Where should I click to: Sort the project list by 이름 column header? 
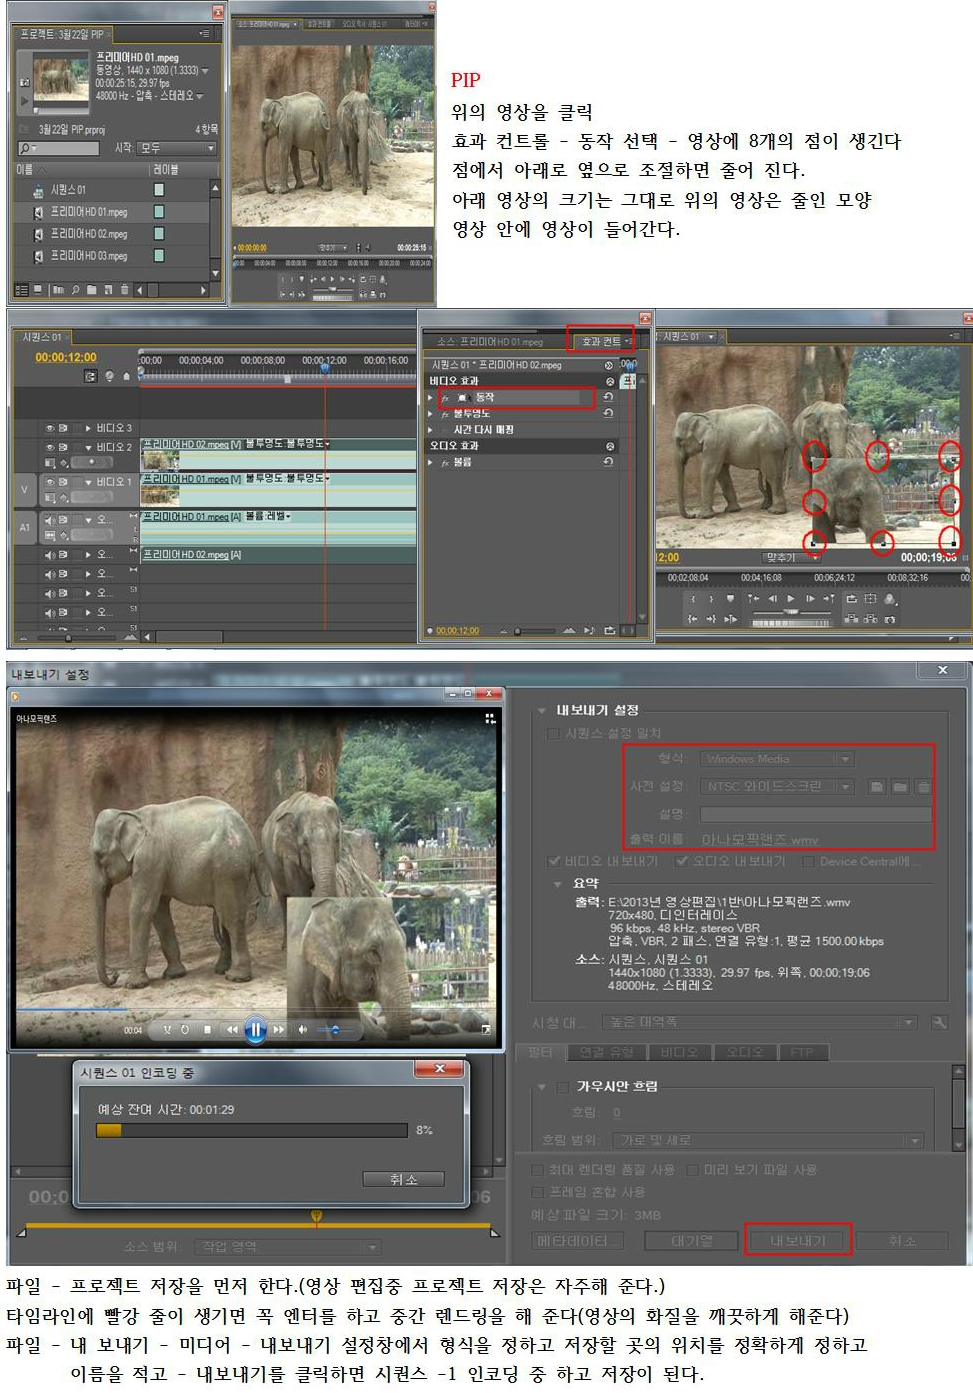click(x=25, y=169)
